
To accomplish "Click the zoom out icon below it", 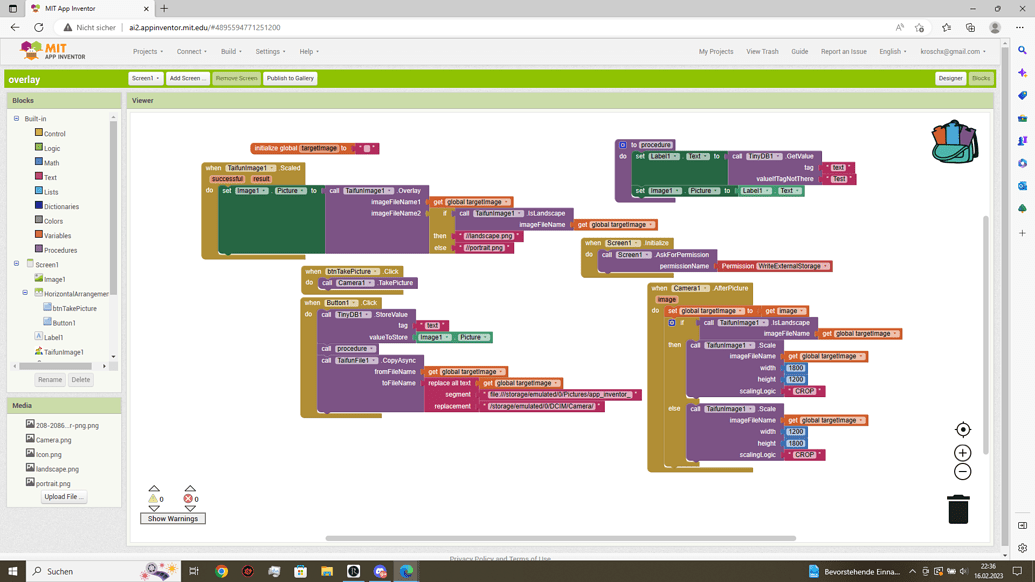I will click(x=962, y=471).
